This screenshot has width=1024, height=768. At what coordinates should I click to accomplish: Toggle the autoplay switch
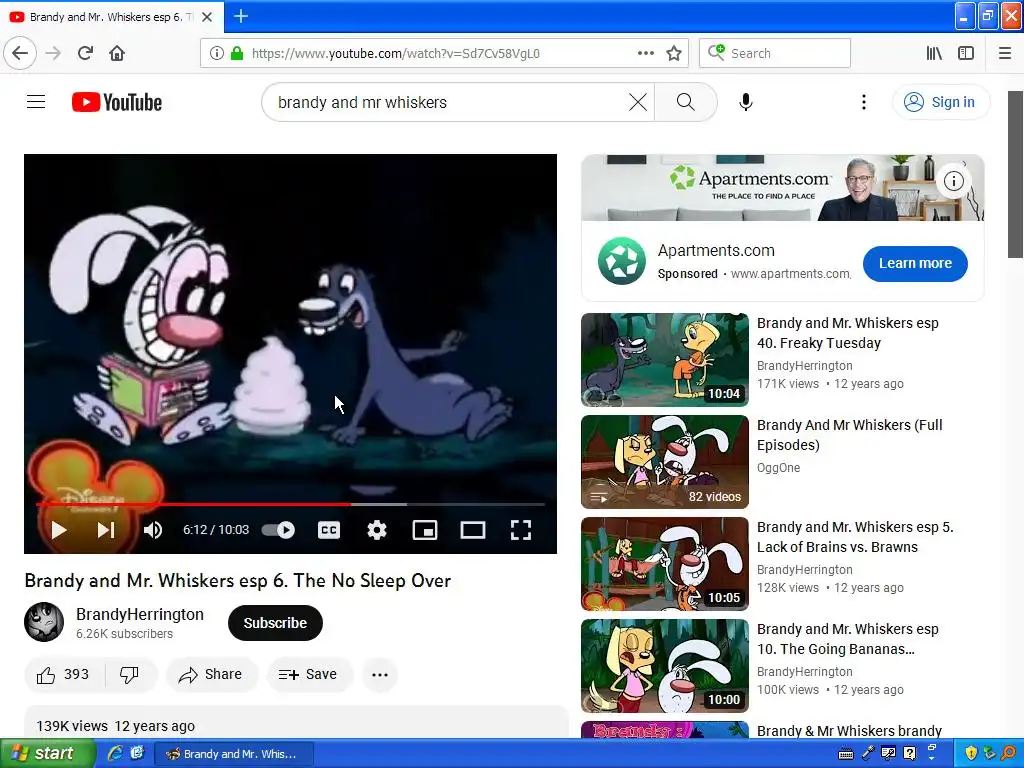(x=278, y=530)
